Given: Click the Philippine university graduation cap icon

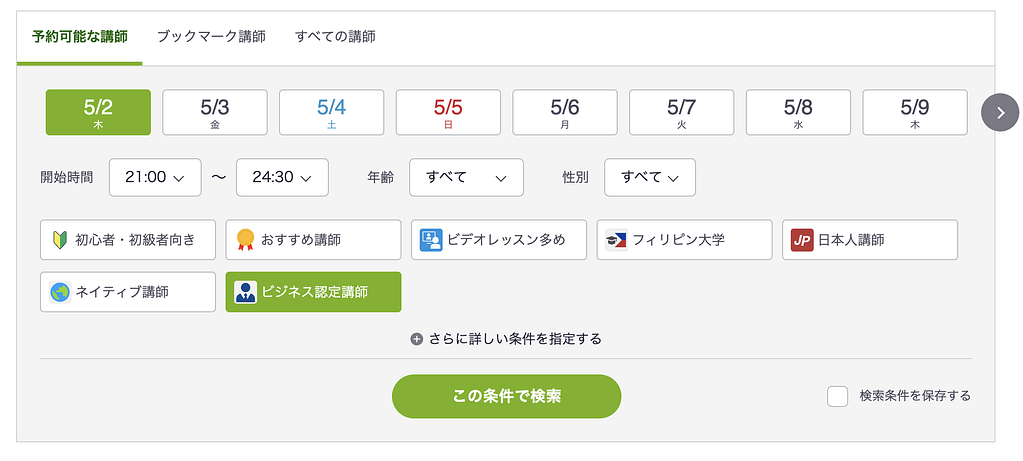Looking at the screenshot, I should pyautogui.click(x=616, y=240).
